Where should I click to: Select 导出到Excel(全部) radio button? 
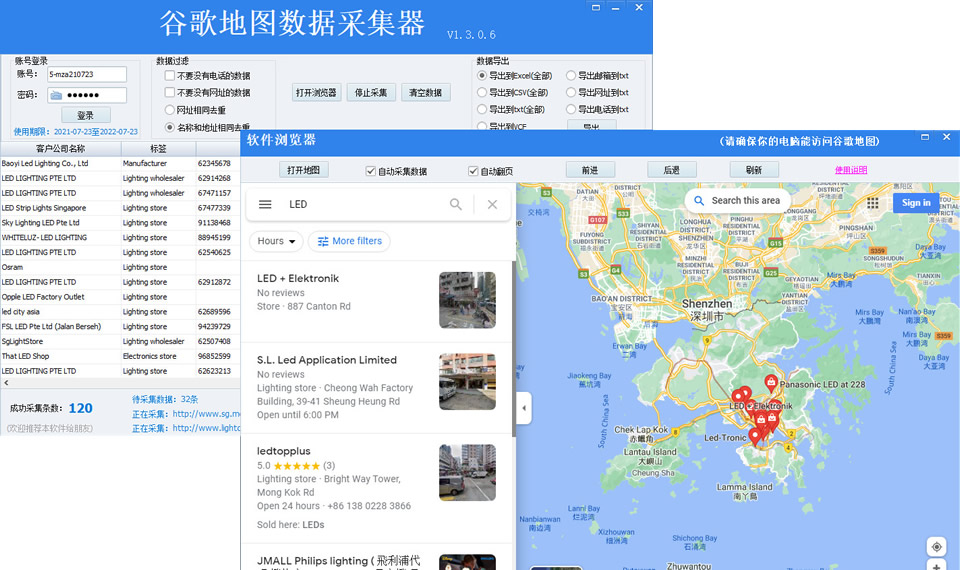point(482,75)
